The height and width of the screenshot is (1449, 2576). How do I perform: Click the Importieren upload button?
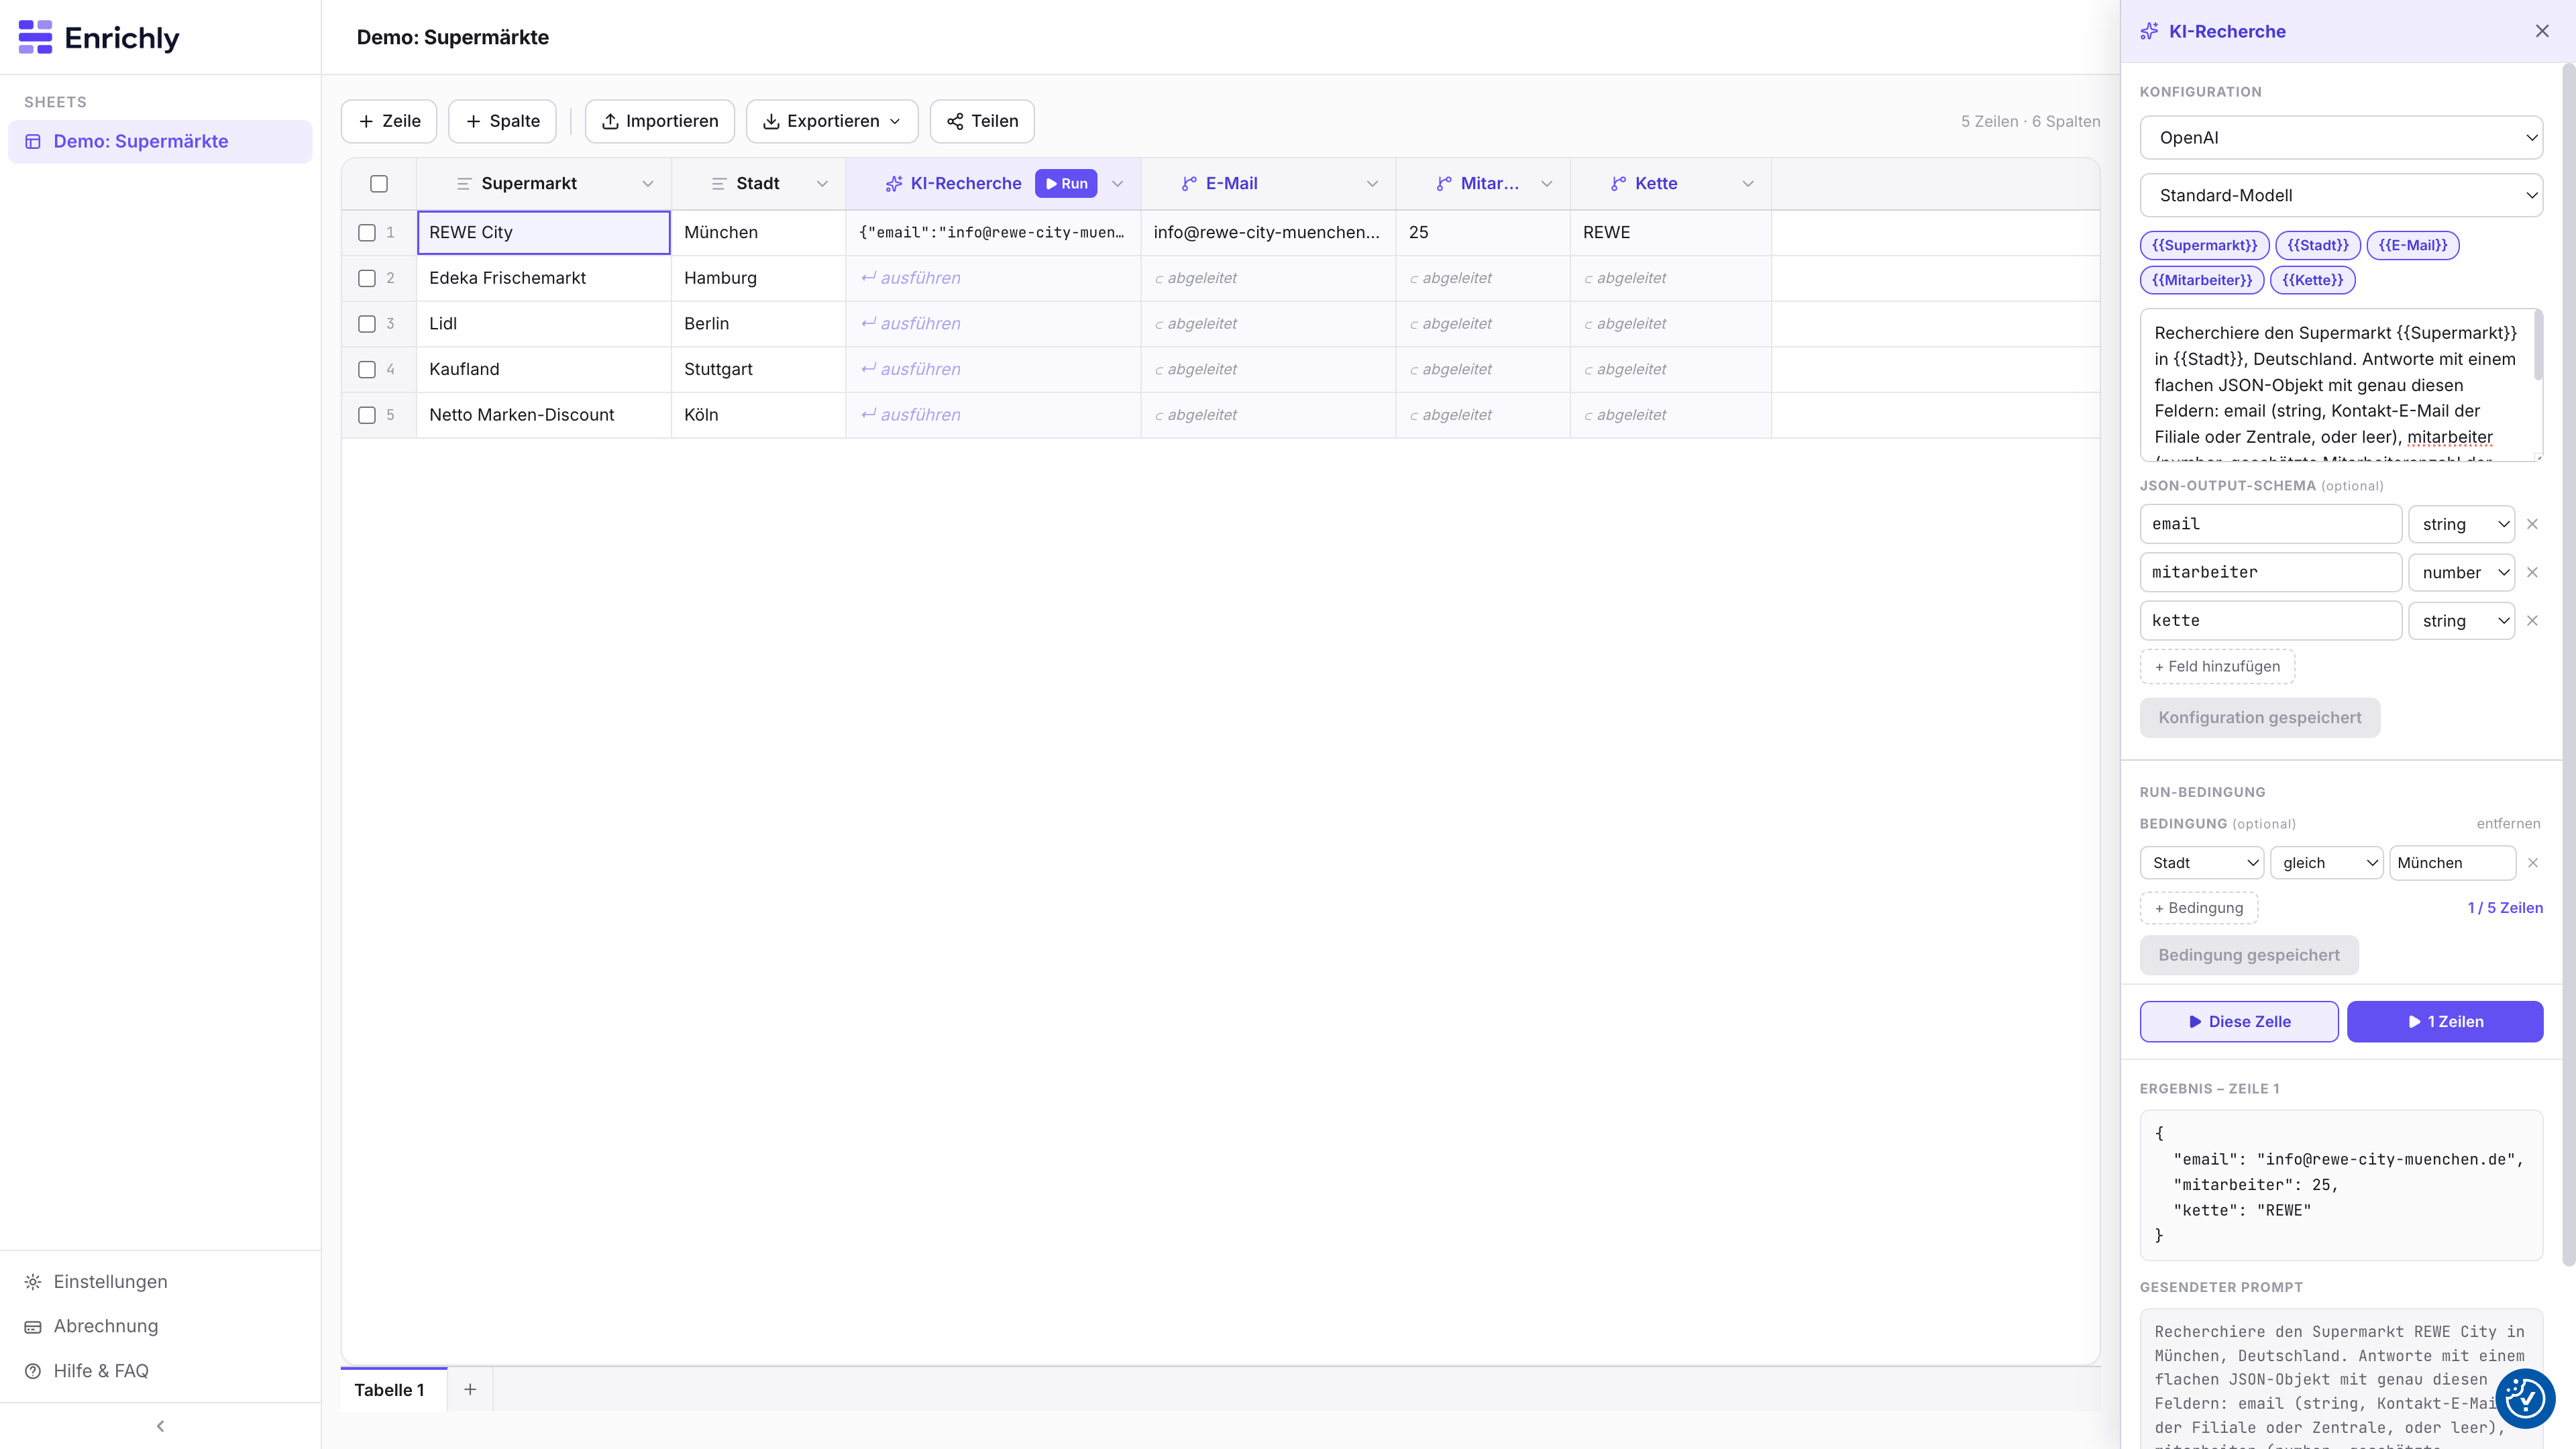(x=660, y=121)
